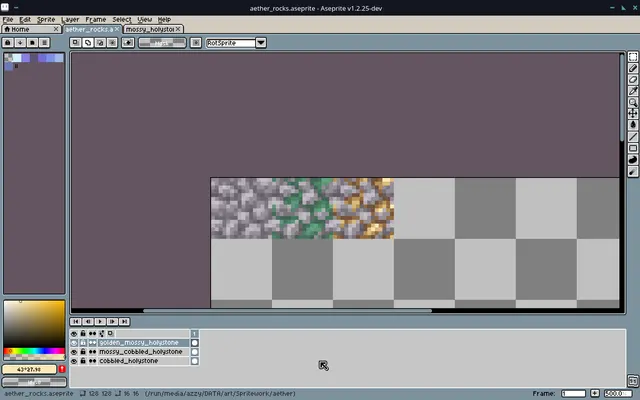Choose the replace selection mode icon
The height and width of the screenshot is (400, 640).
pyautogui.click(x=76, y=42)
